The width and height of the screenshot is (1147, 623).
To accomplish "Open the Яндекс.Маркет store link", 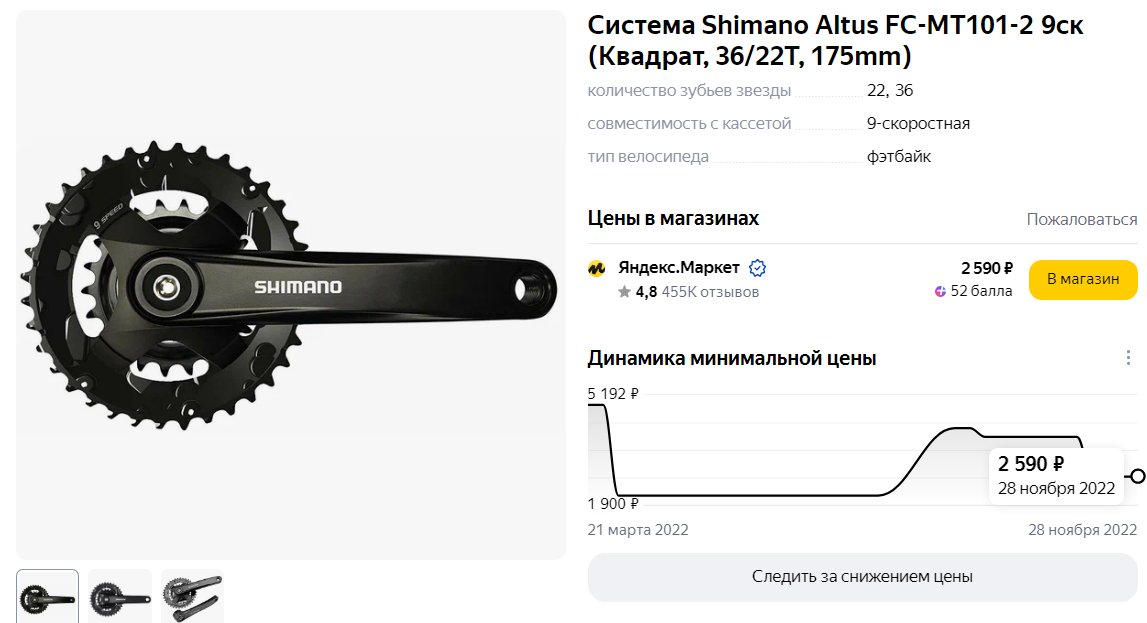I will point(679,268).
